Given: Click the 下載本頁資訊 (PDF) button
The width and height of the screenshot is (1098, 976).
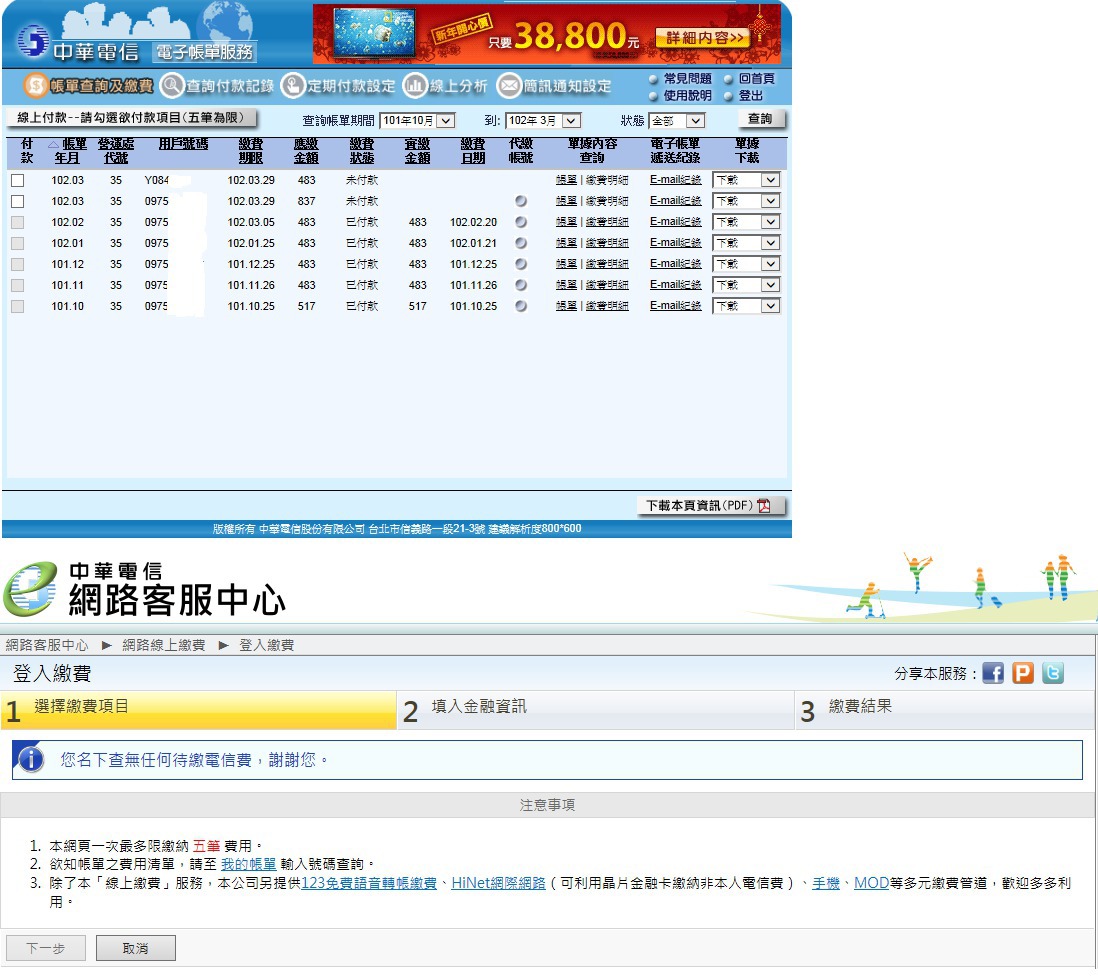Looking at the screenshot, I should click(x=711, y=506).
